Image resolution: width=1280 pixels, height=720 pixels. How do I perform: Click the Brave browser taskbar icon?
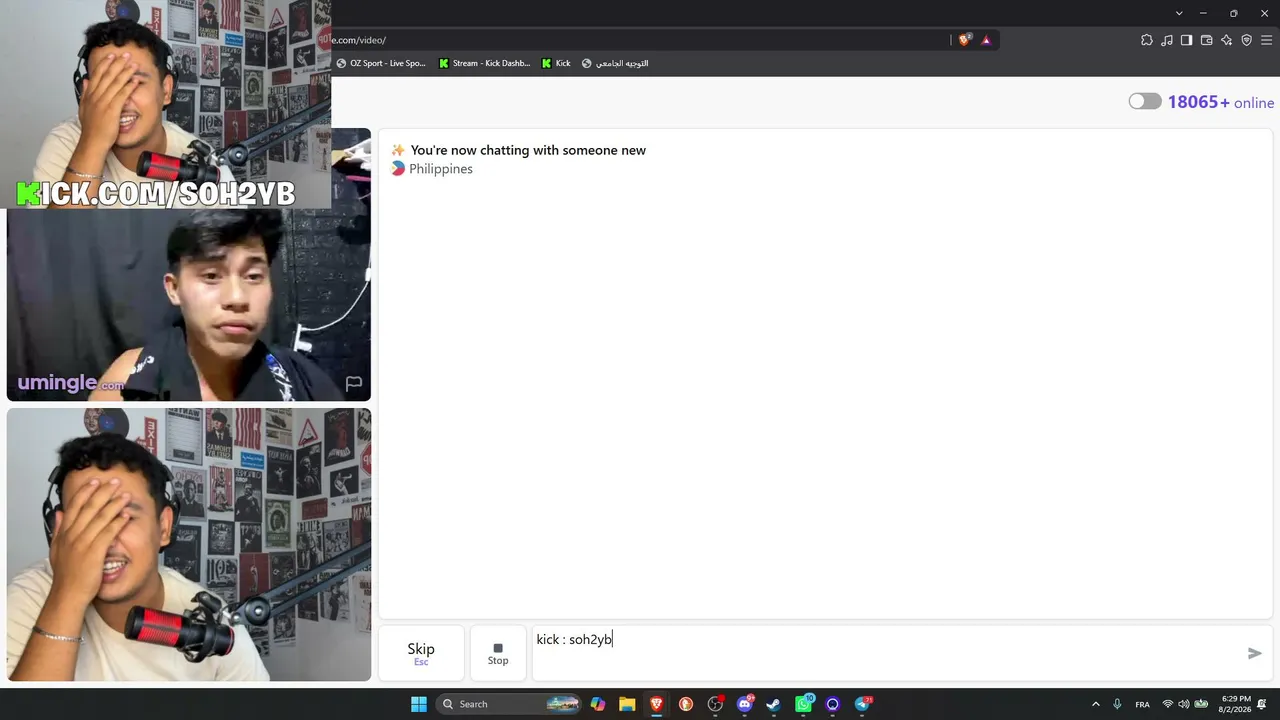[x=656, y=704]
